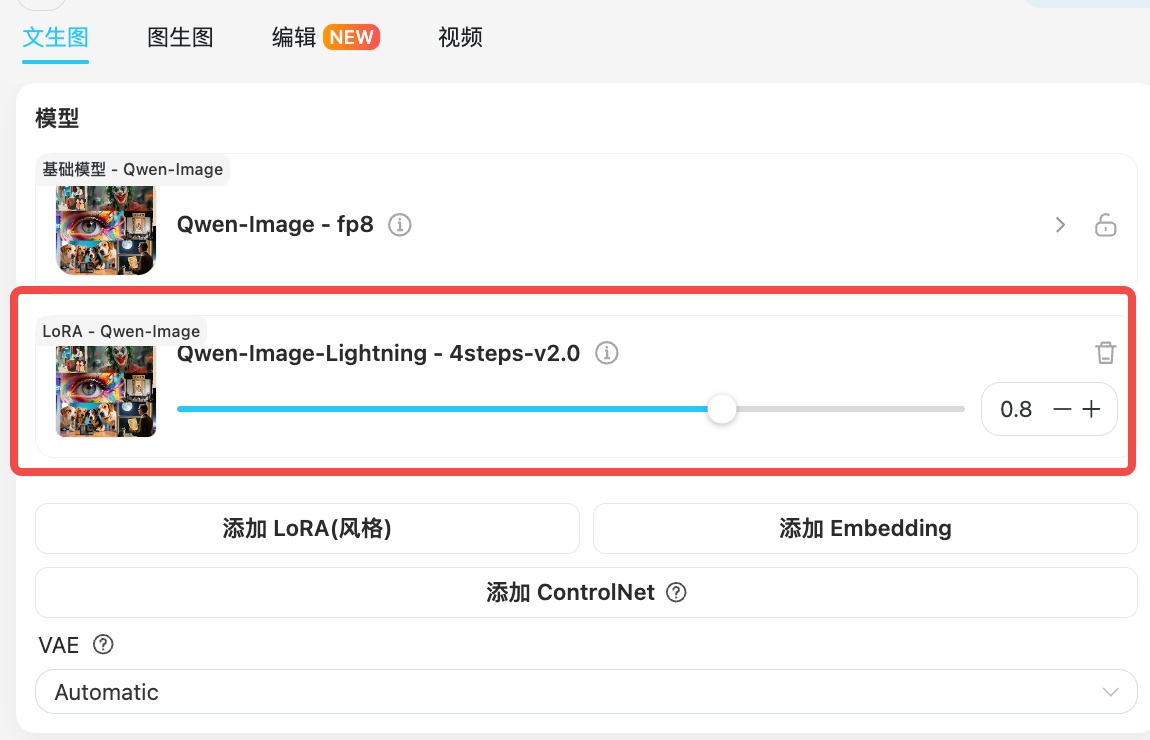Open base model selector chevron arrow
The height and width of the screenshot is (740, 1150).
tap(1061, 225)
